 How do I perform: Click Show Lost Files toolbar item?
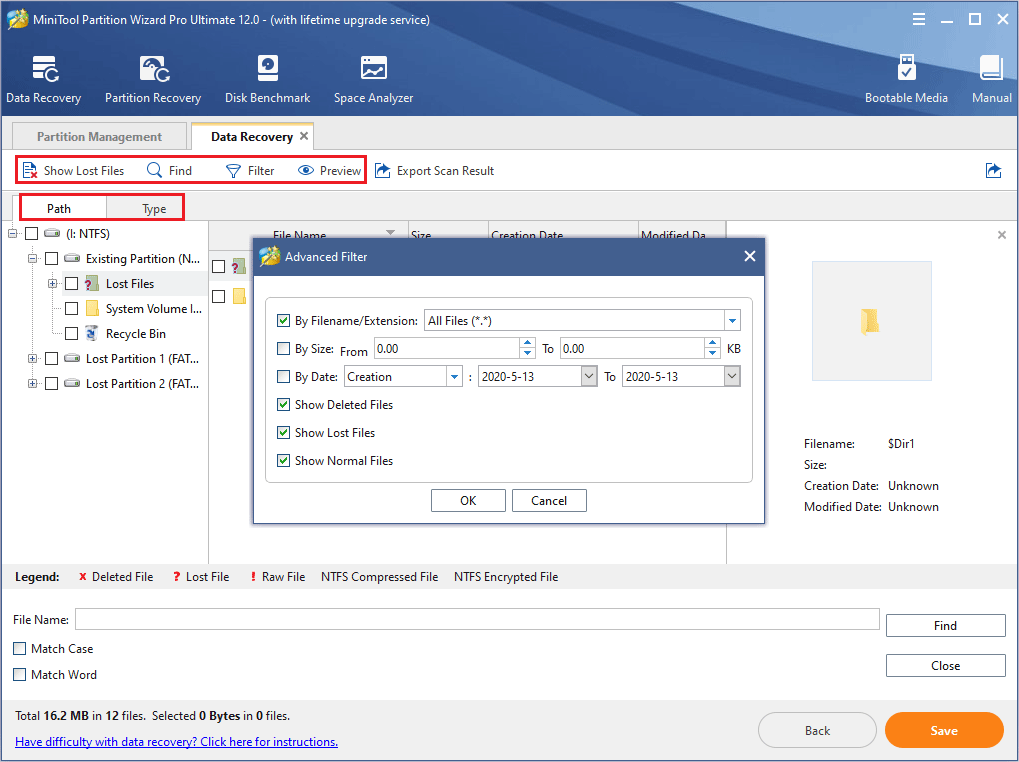(73, 171)
